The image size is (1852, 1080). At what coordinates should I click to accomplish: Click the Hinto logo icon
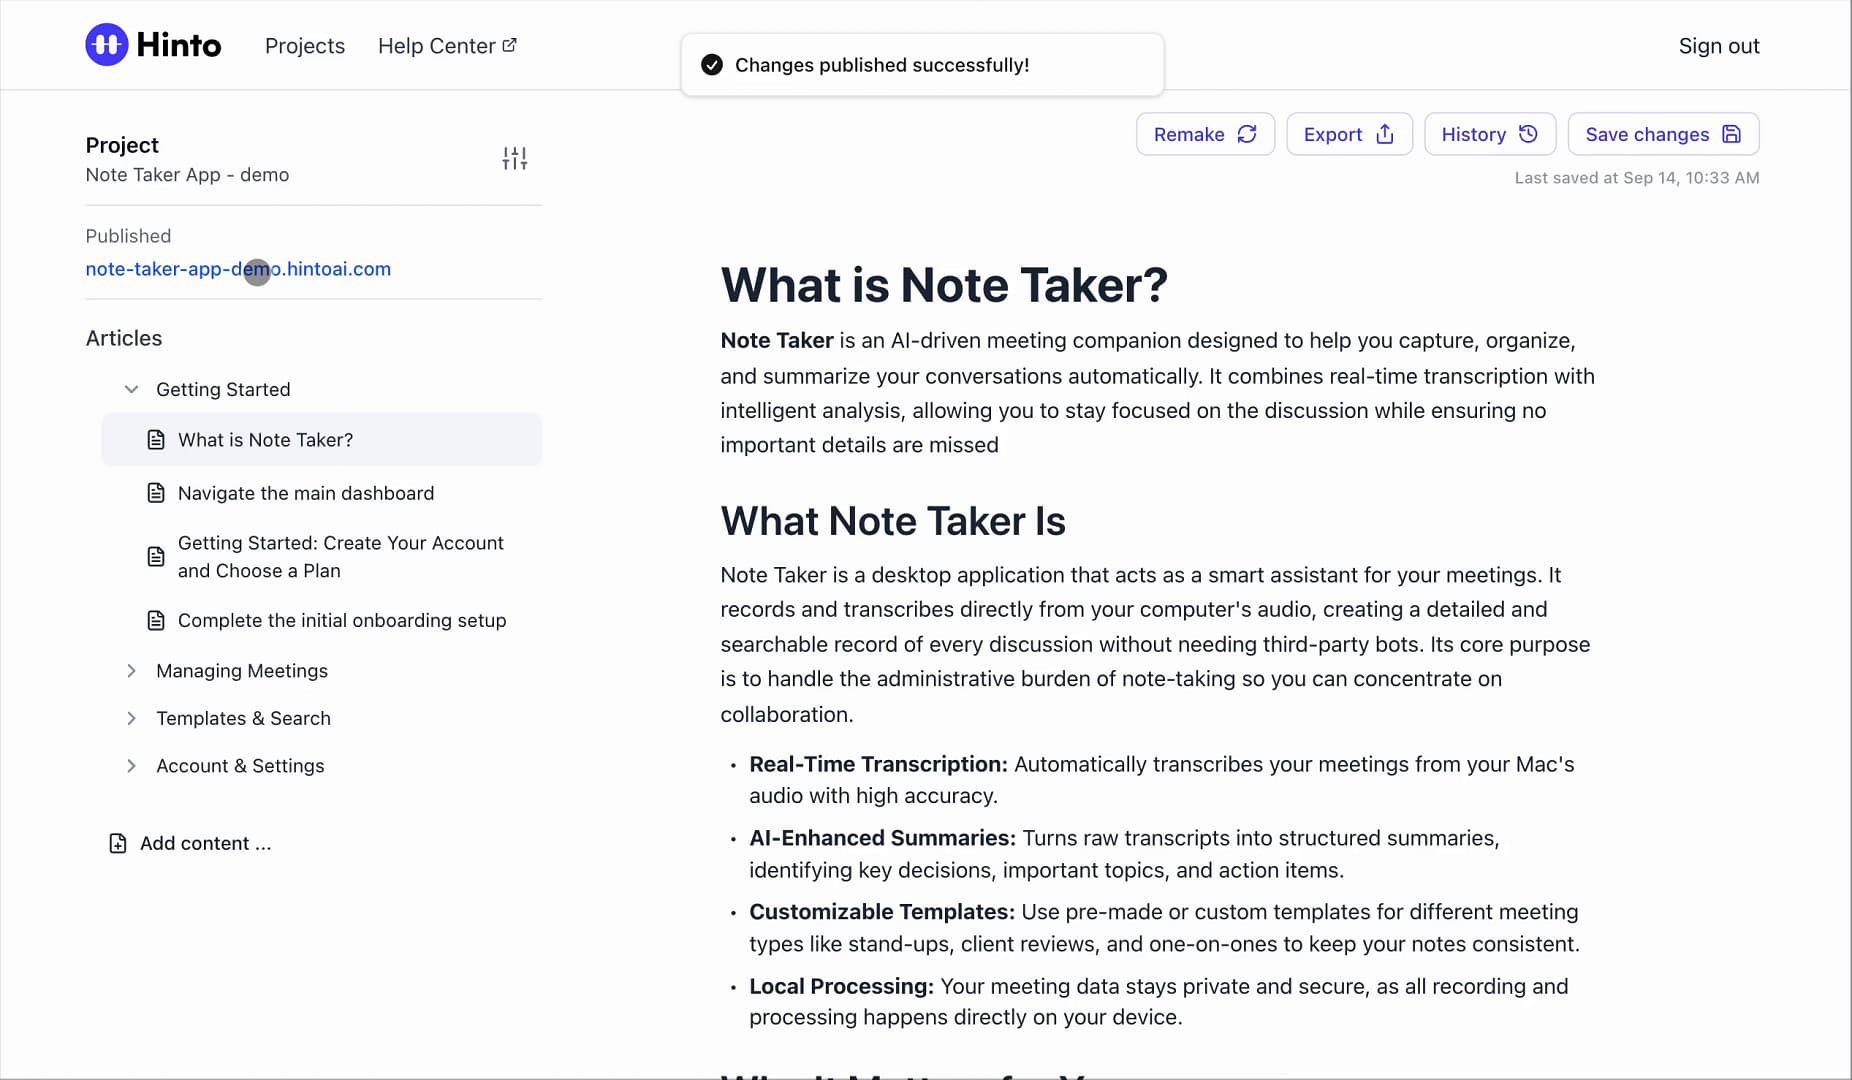coord(107,45)
